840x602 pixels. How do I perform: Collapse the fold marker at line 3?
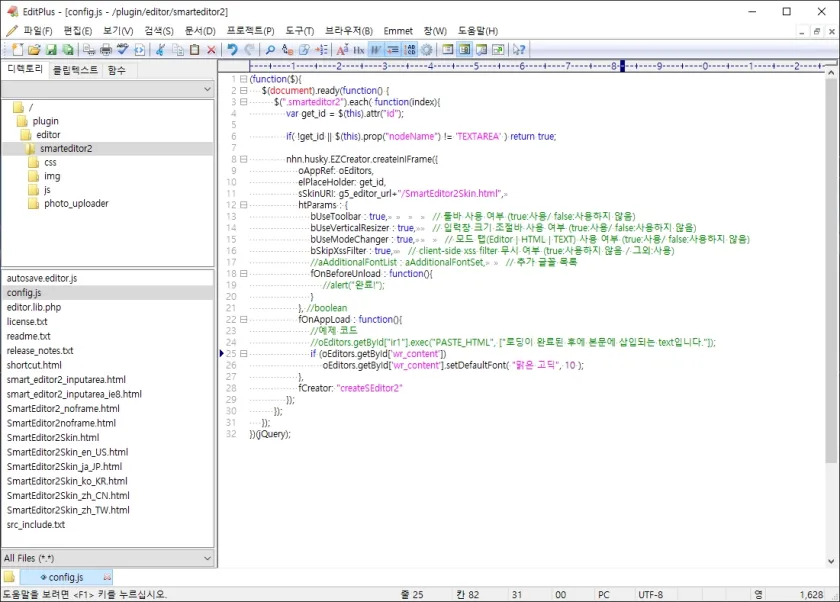pos(244,102)
